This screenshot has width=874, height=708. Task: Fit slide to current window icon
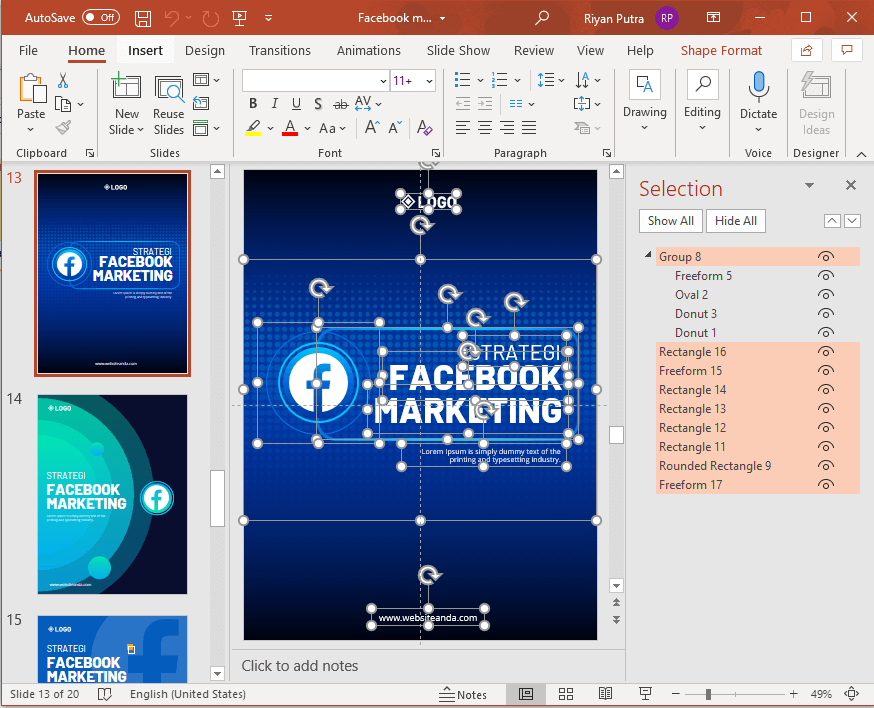pyautogui.click(x=851, y=694)
